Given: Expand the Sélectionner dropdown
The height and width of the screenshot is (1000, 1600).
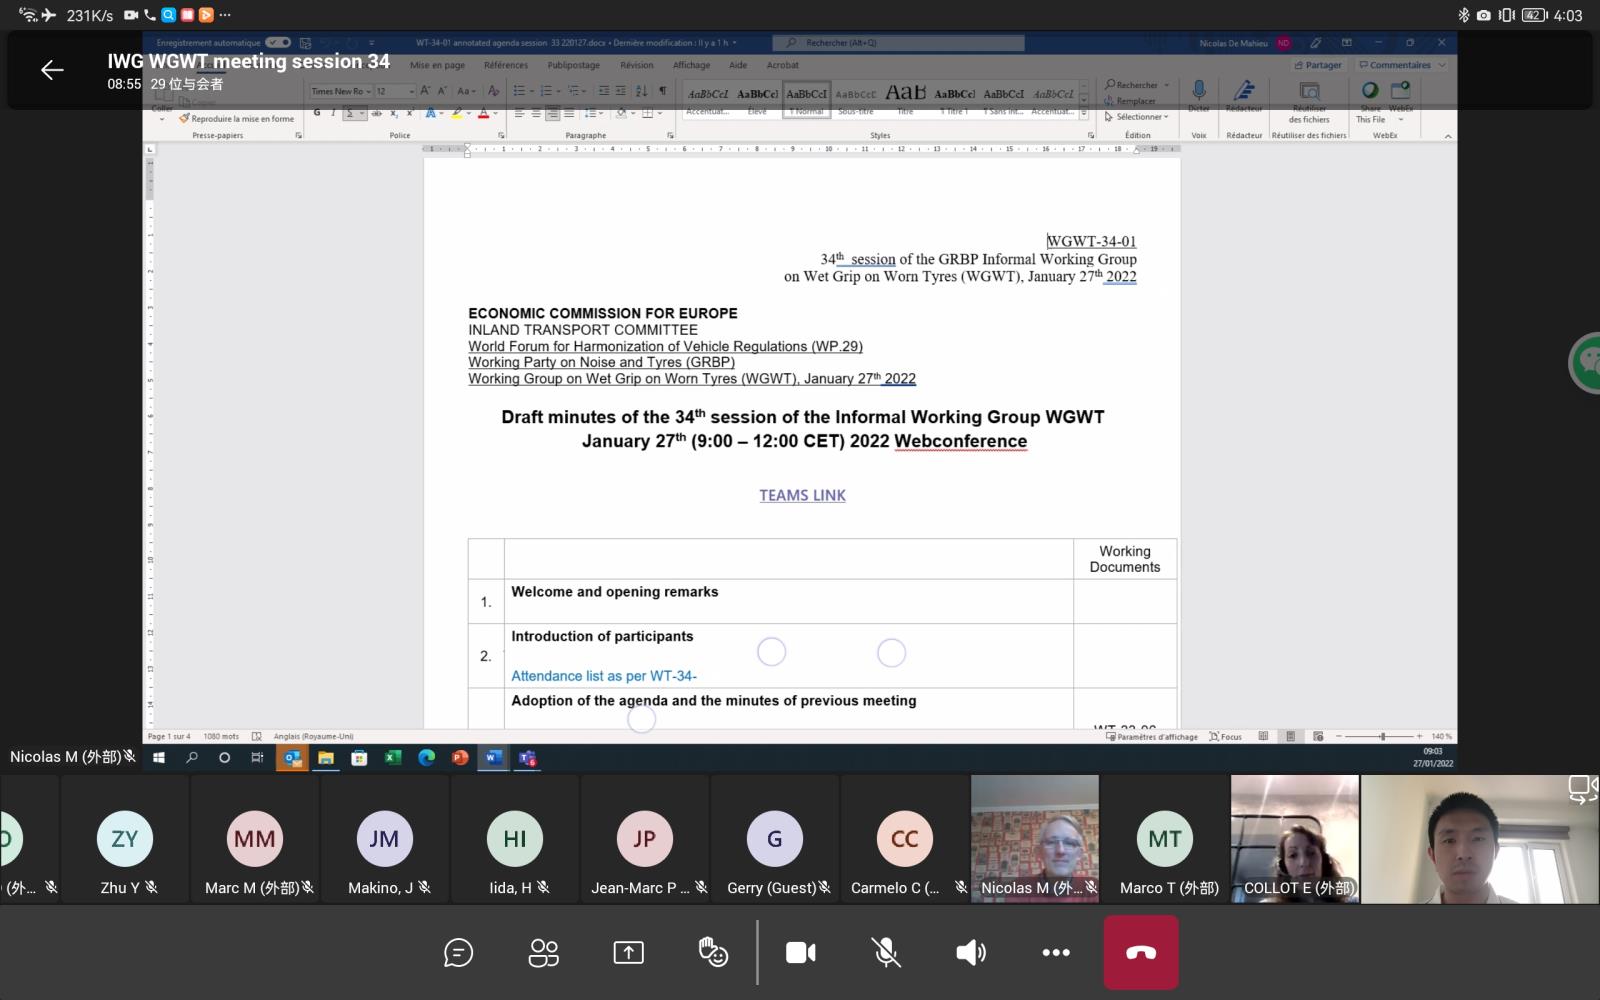Looking at the screenshot, I should pos(1141,117).
